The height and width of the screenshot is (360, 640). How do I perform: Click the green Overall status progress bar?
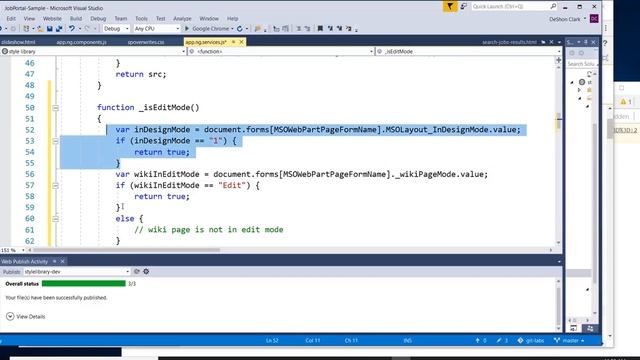[84, 283]
